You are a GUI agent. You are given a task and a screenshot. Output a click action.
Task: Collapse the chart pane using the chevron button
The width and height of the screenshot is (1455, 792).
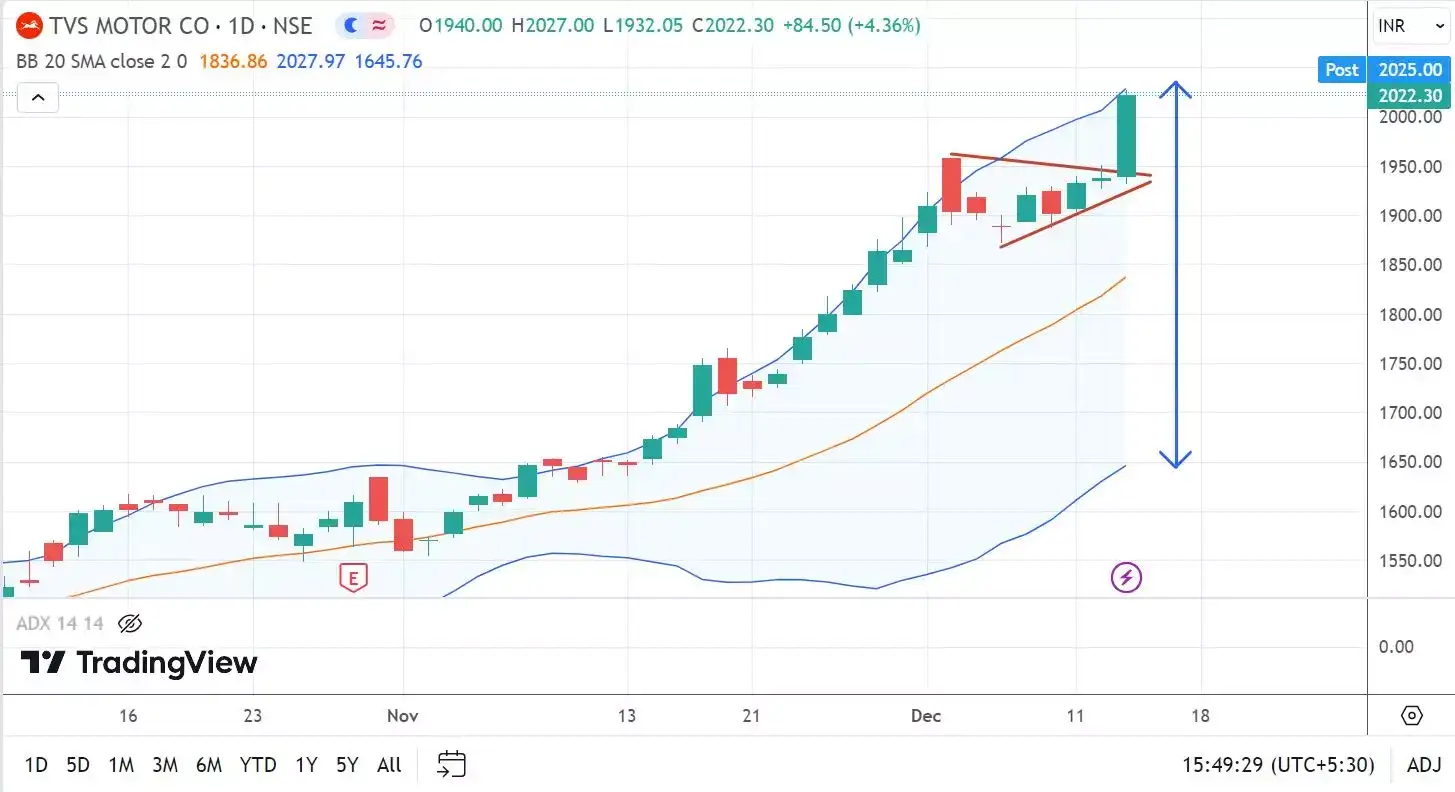point(37,97)
